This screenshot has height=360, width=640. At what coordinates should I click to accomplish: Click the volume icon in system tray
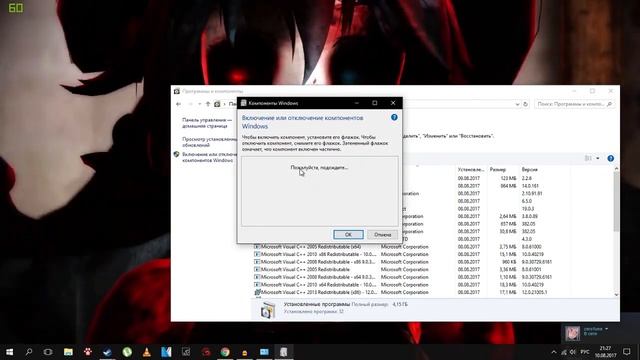coord(573,352)
